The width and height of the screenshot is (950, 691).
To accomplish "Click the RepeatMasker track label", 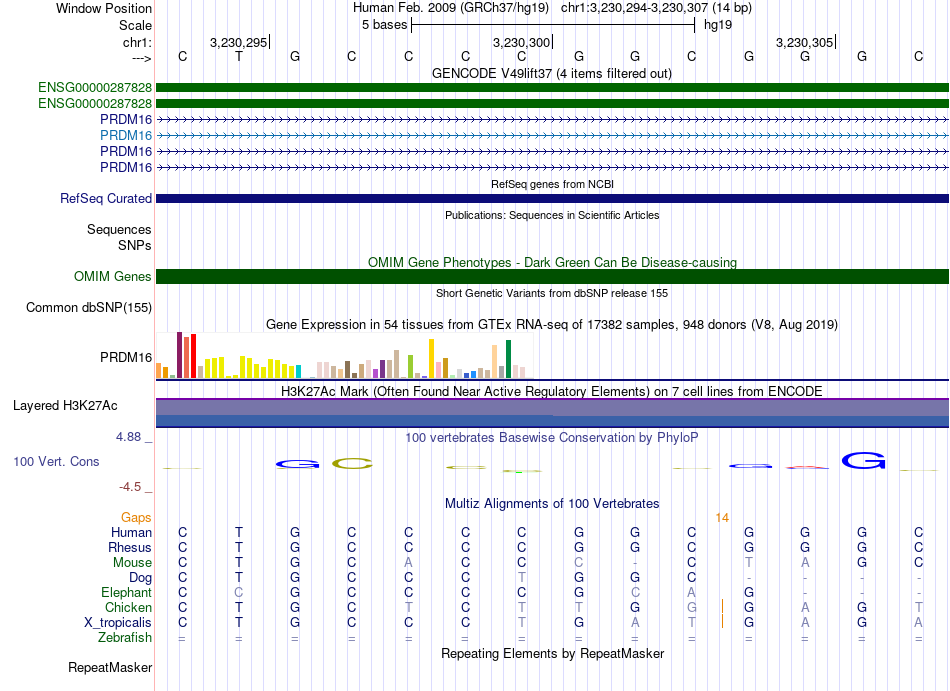I will (x=110, y=667).
